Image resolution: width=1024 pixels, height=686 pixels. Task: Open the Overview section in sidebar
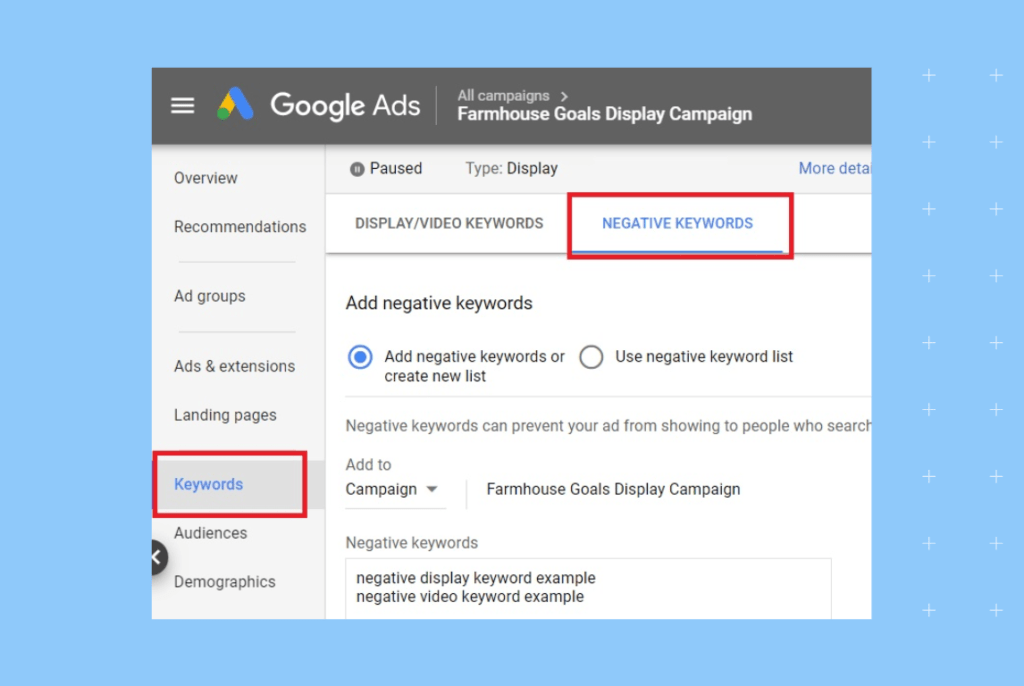coord(205,178)
